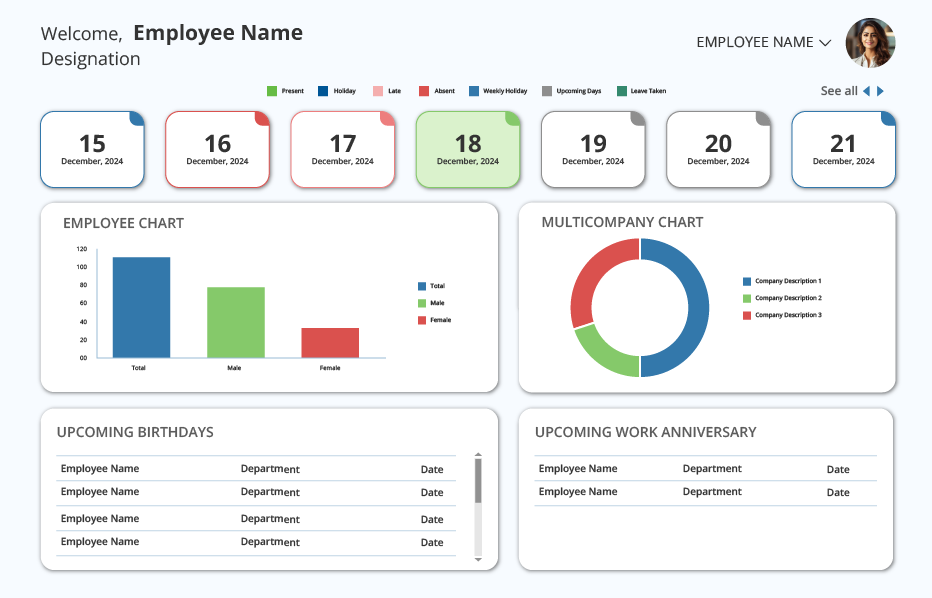The height and width of the screenshot is (598, 932).
Task: Click the pink Late legend swatch
Action: point(378,91)
